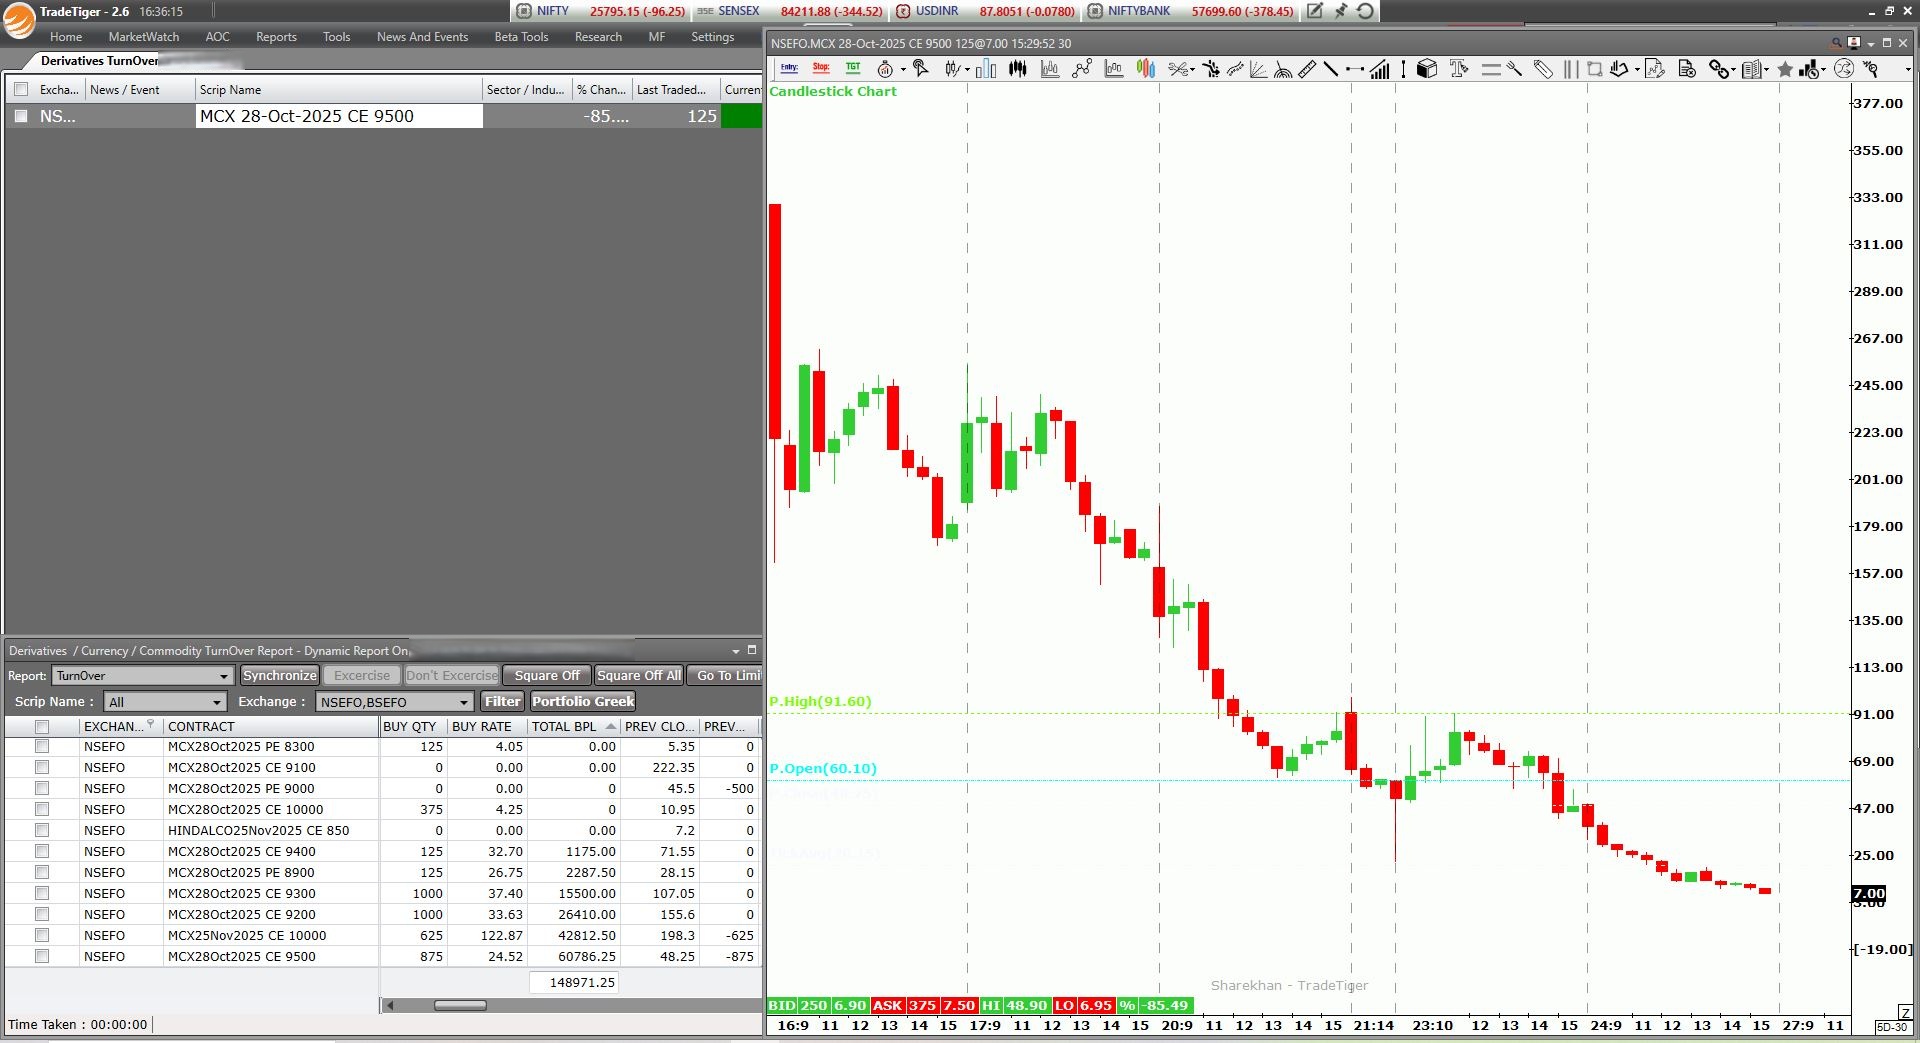Click the refresh icon beside ticker bar
This screenshot has height=1043, width=1920.
click(x=1365, y=11)
